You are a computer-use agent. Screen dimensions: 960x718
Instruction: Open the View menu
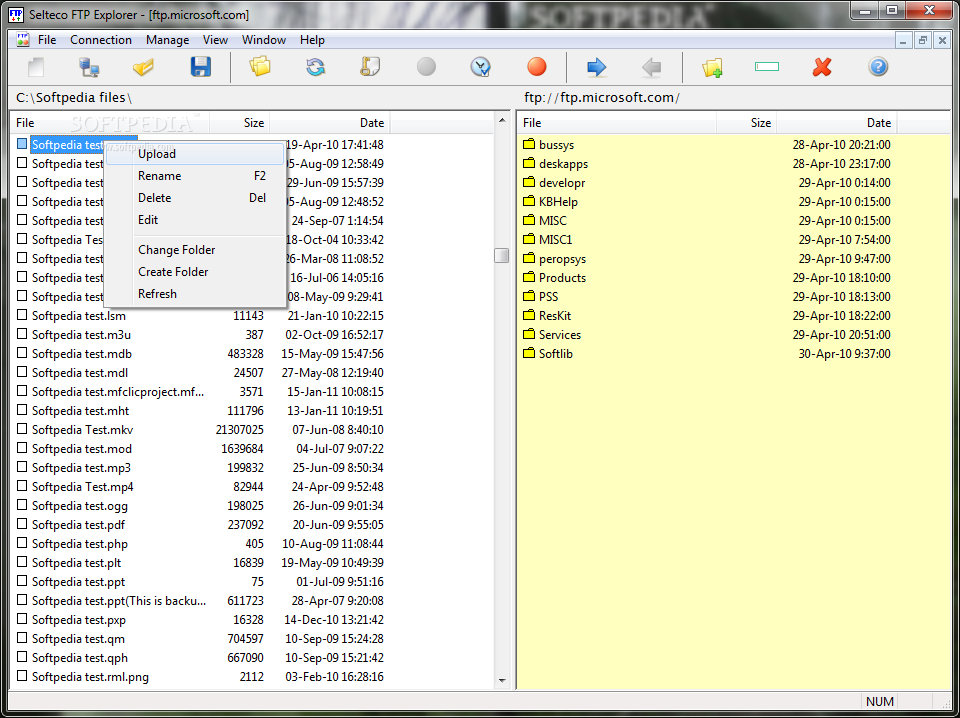216,40
